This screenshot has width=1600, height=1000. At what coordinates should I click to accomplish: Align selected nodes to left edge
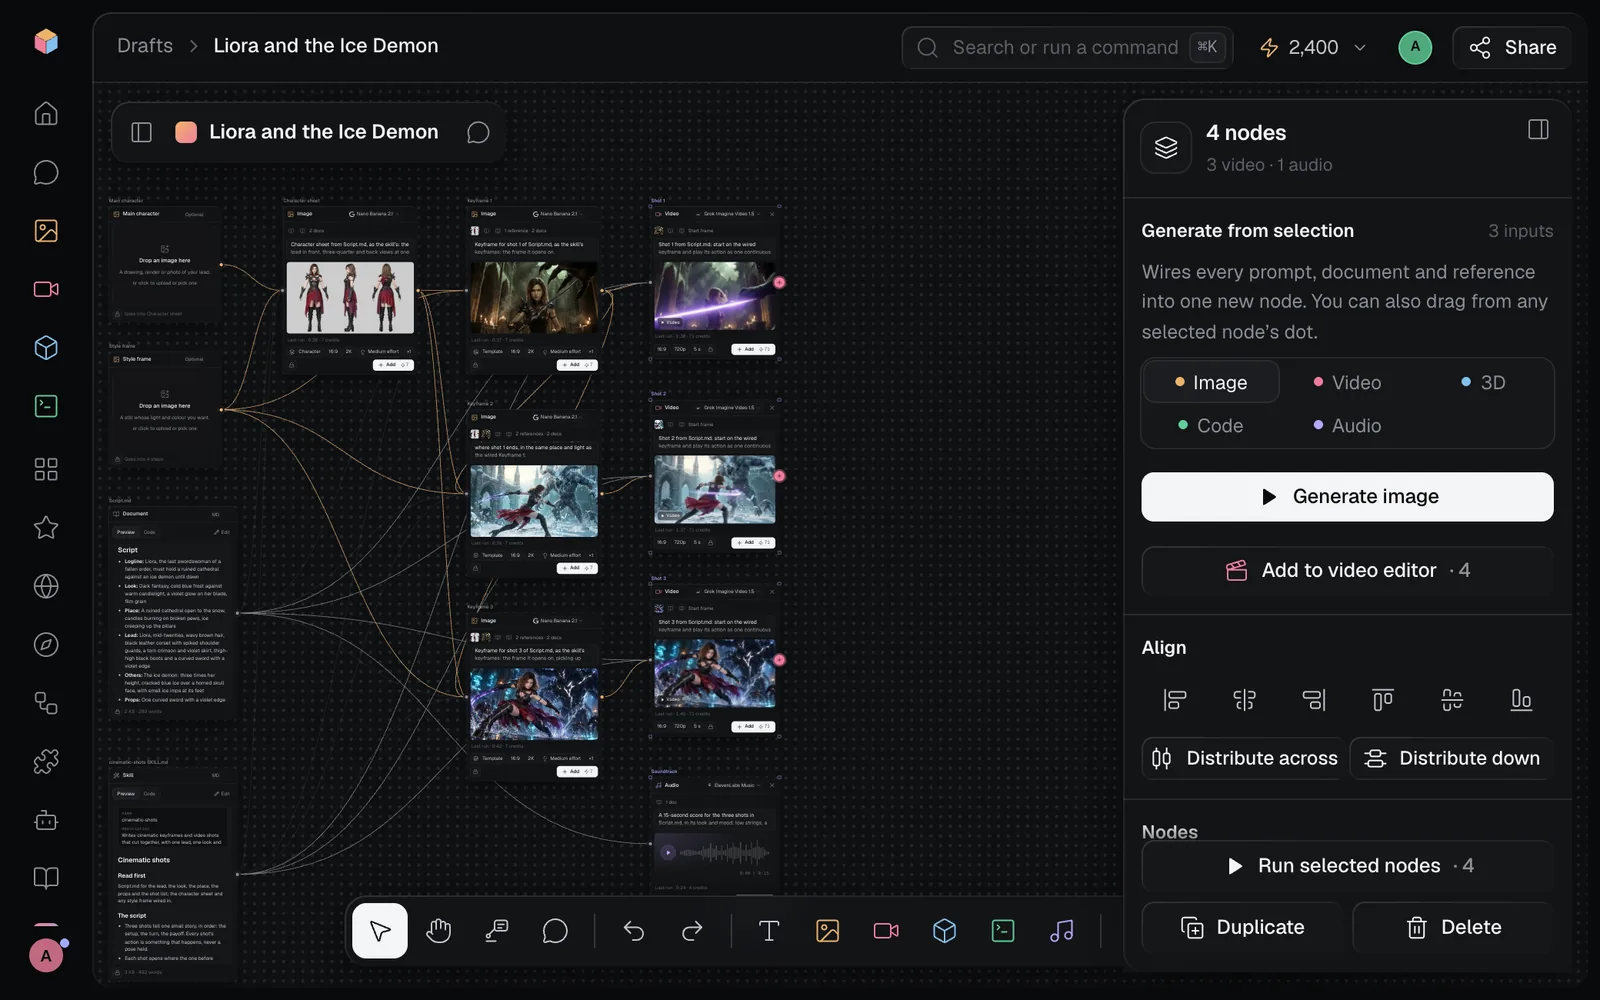1175,700
